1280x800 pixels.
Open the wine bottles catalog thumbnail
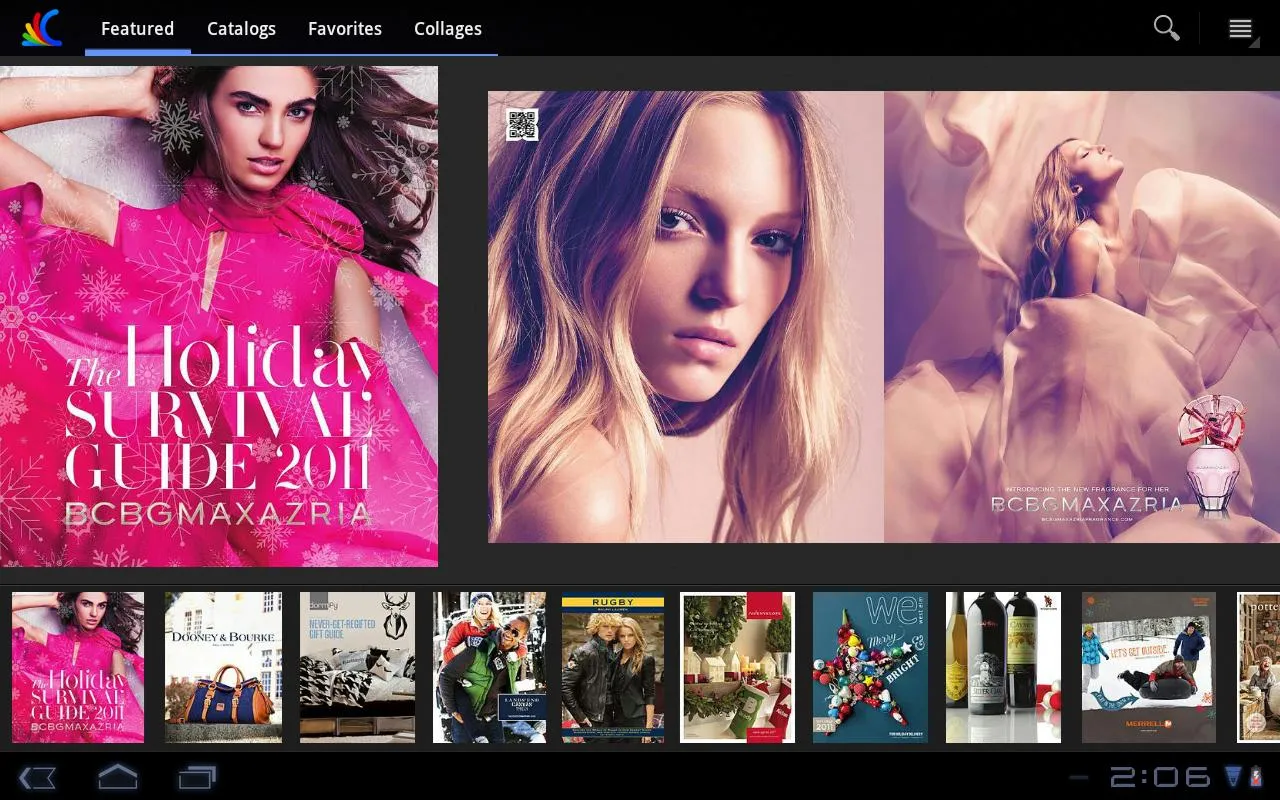pyautogui.click(x=1003, y=667)
